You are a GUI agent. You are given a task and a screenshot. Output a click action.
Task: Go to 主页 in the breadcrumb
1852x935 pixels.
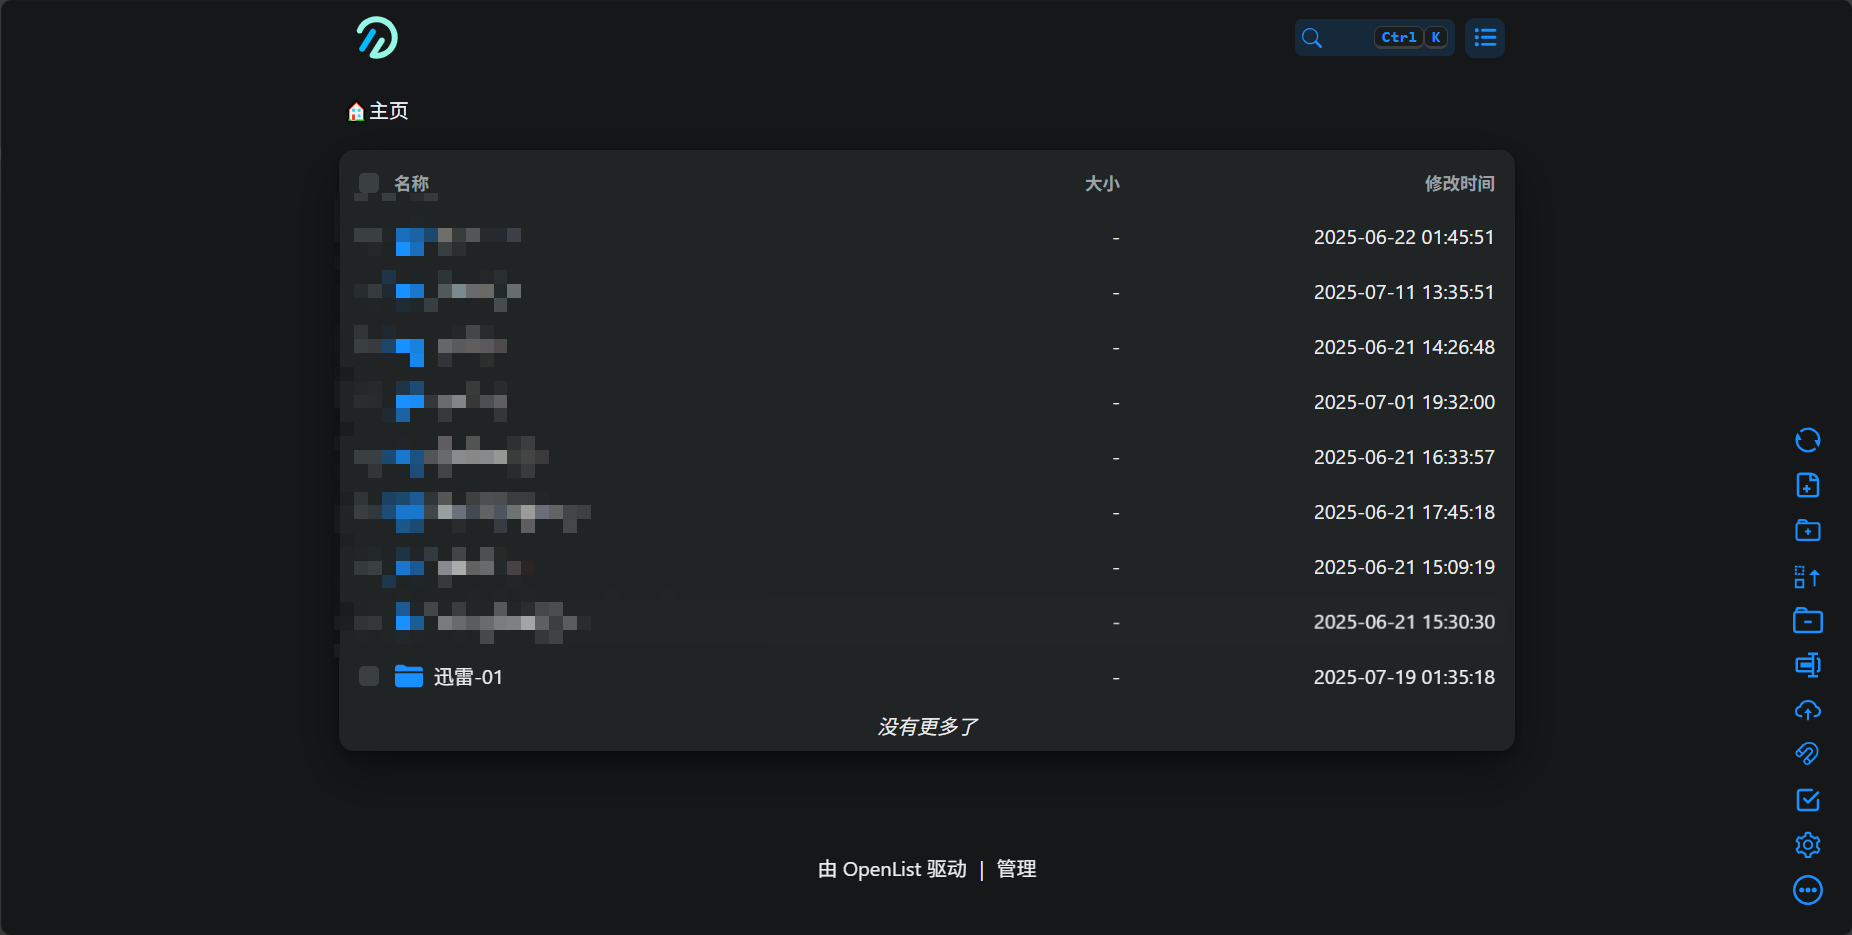click(388, 111)
